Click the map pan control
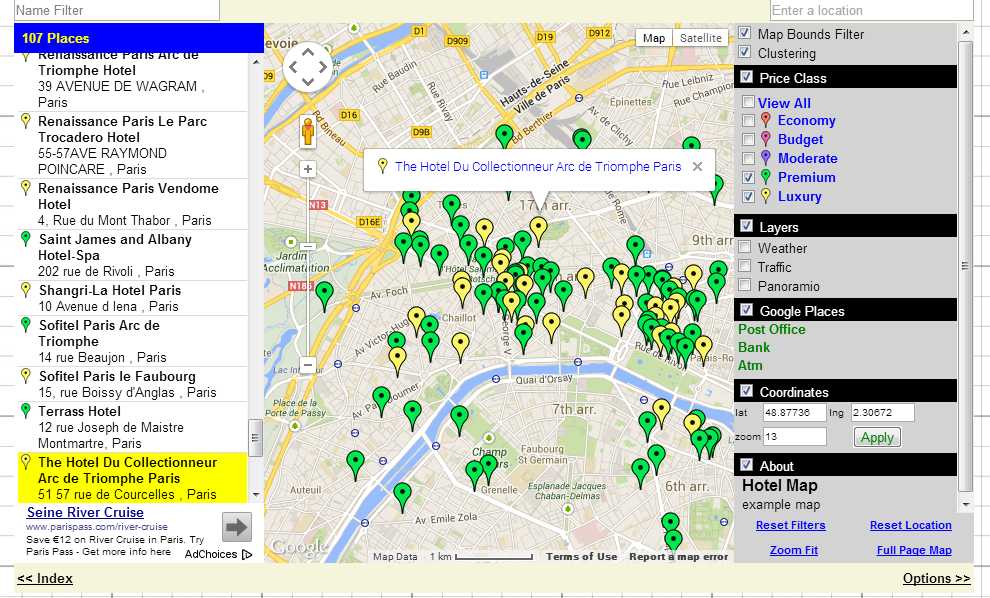990x598 pixels. click(x=307, y=67)
